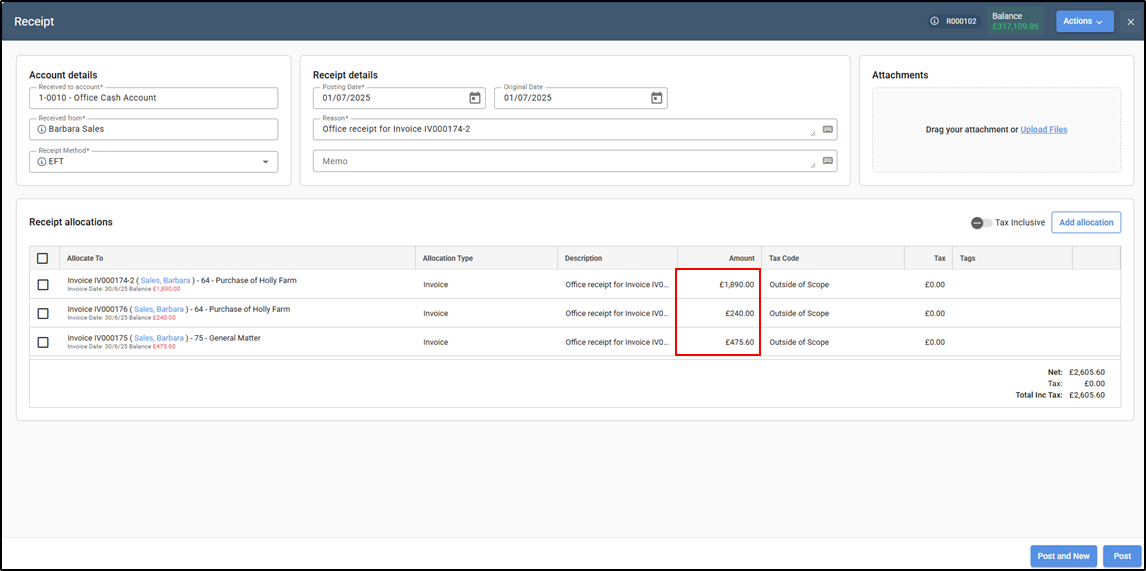
Task: Click Outside of Scope in IV000174-2 row
Action: coord(799,284)
